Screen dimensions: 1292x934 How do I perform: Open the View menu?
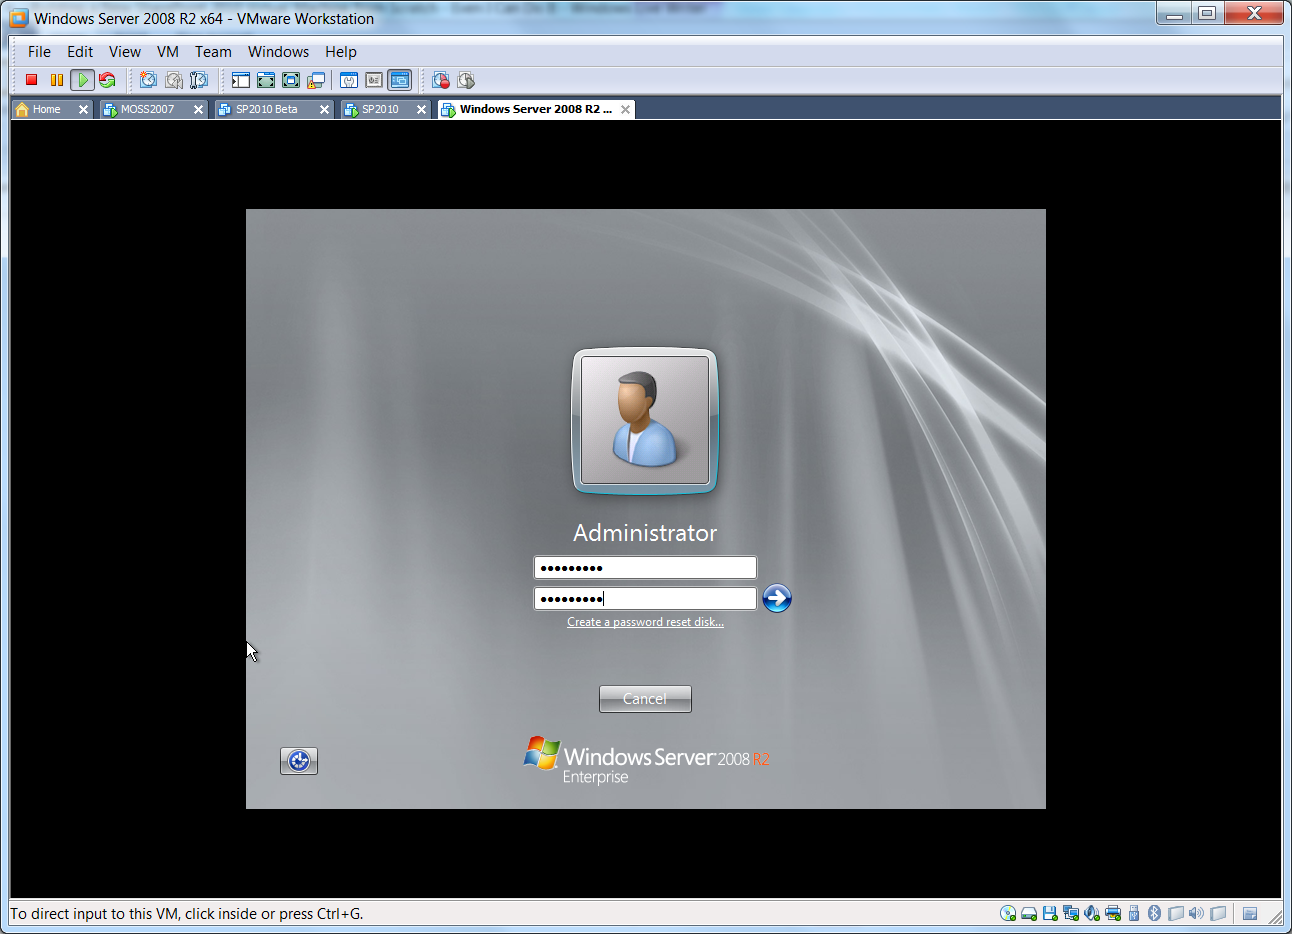(125, 52)
